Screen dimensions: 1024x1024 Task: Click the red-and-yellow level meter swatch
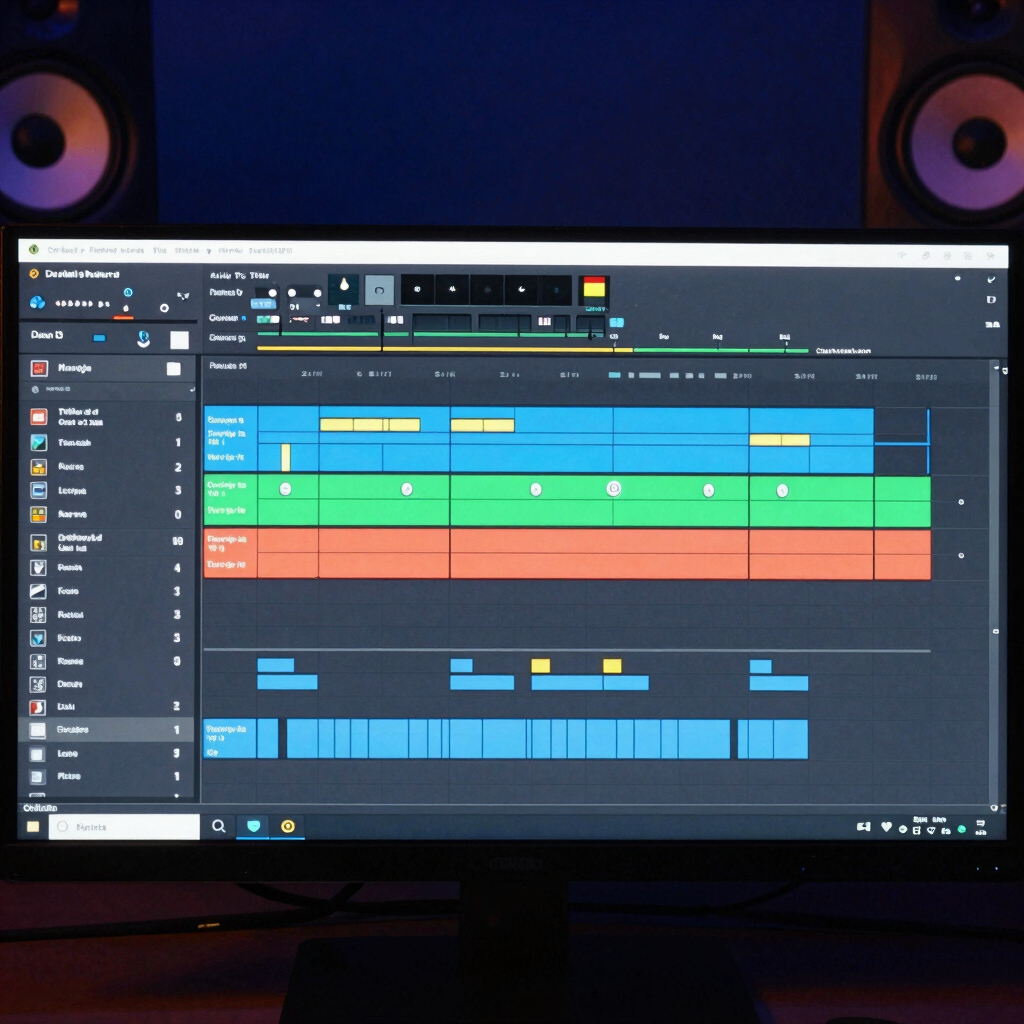pyautogui.click(x=594, y=288)
